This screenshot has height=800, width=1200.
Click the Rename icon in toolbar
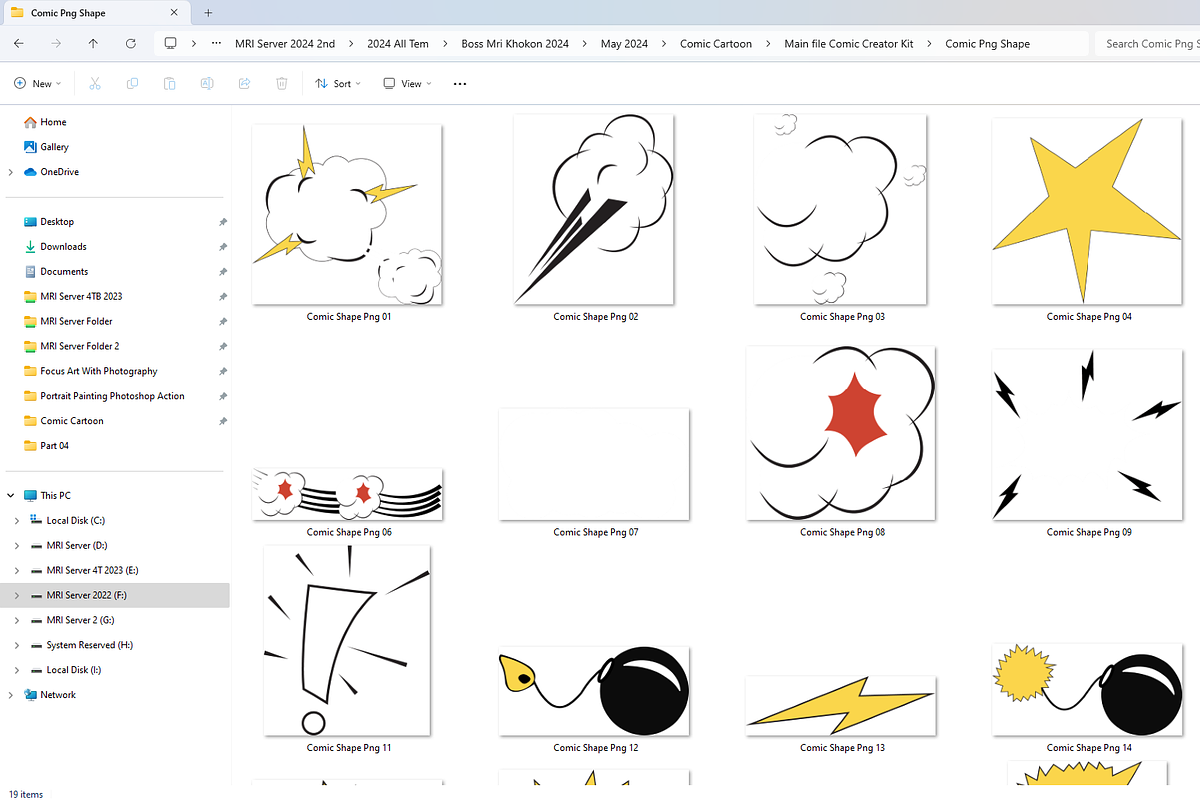pos(207,84)
